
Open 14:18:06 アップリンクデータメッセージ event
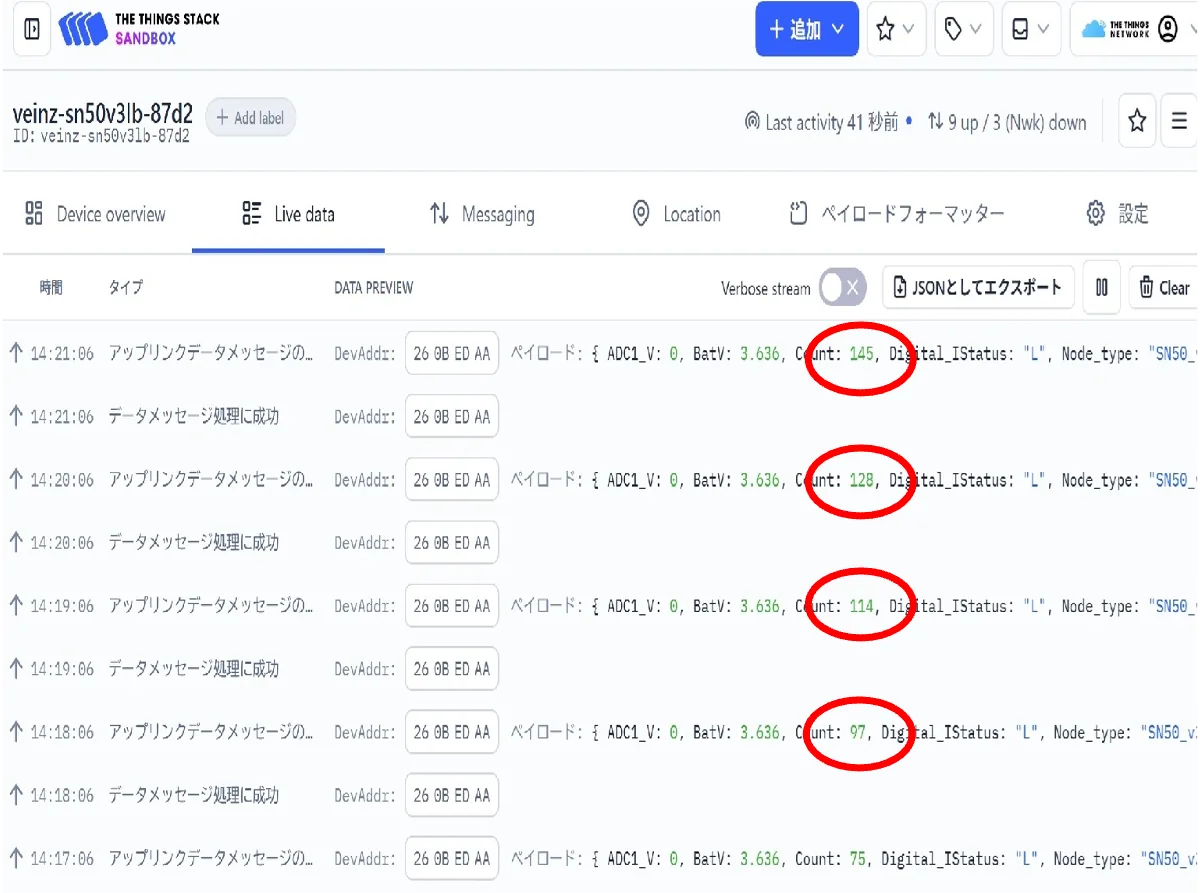[x=211, y=732]
